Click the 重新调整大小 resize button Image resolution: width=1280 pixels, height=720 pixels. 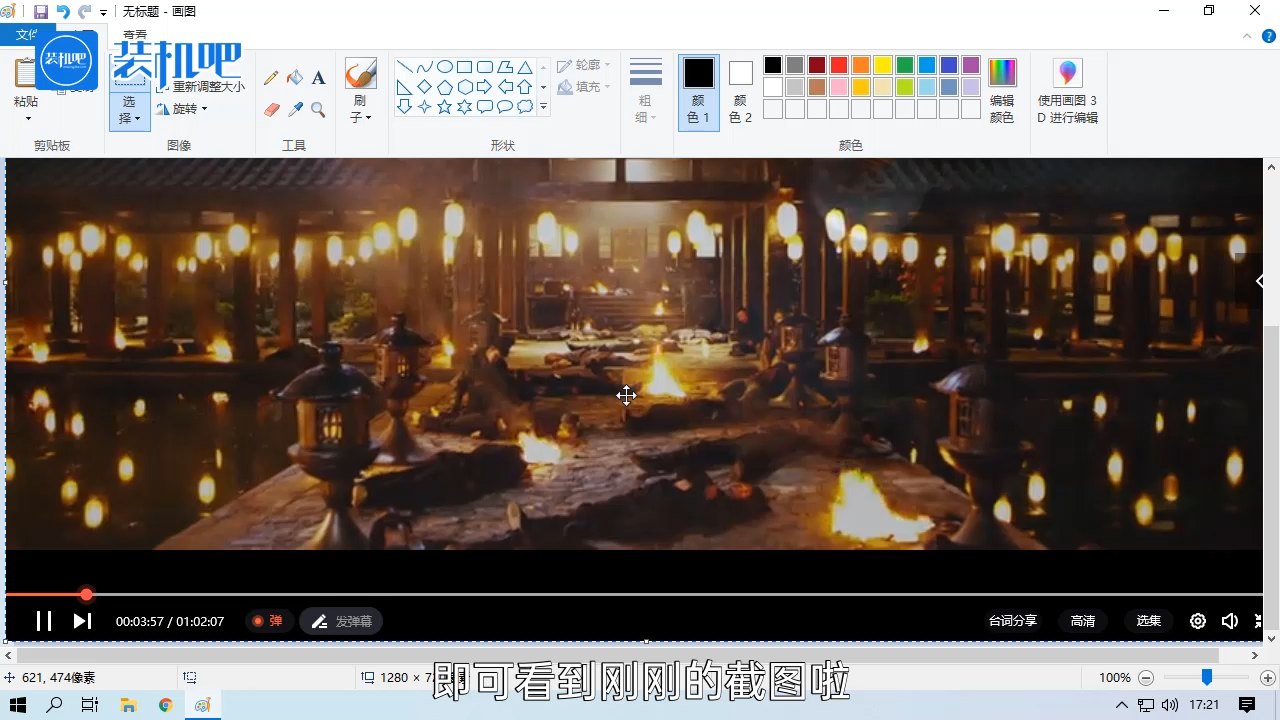pos(201,87)
